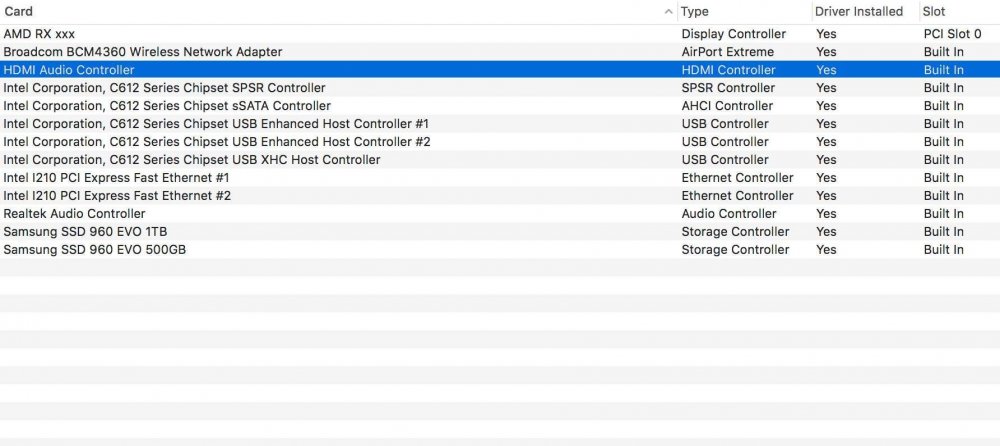
Task: Click the Type column header
Action: [744, 11]
